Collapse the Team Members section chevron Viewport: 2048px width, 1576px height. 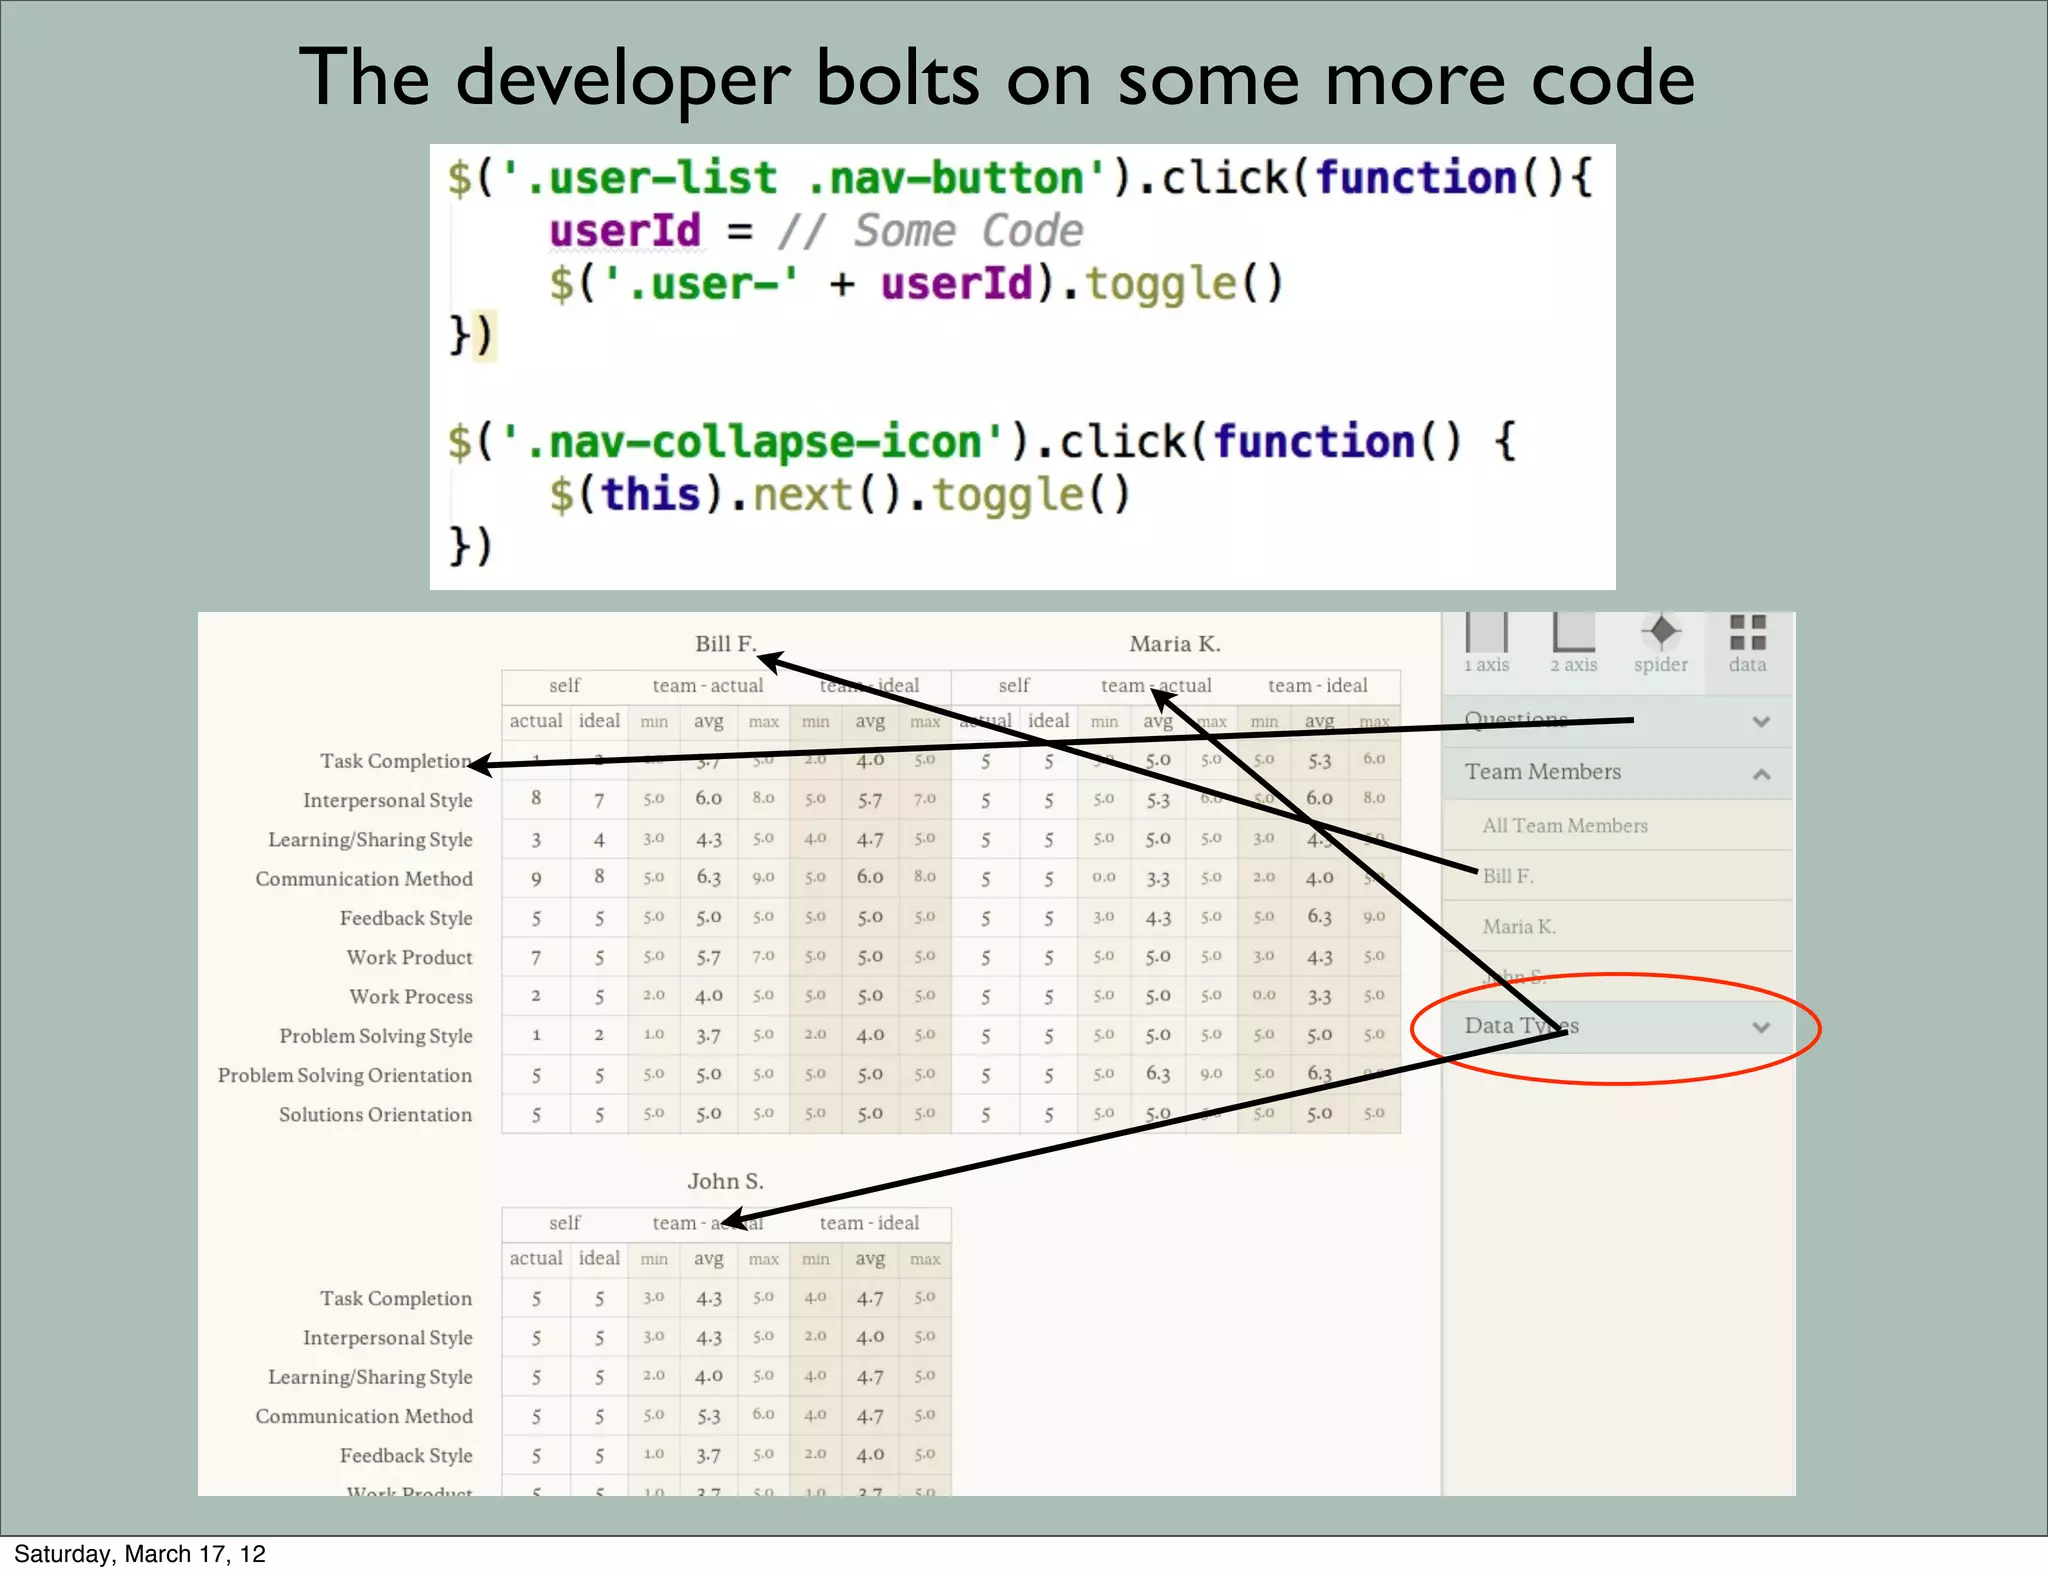(x=1762, y=774)
